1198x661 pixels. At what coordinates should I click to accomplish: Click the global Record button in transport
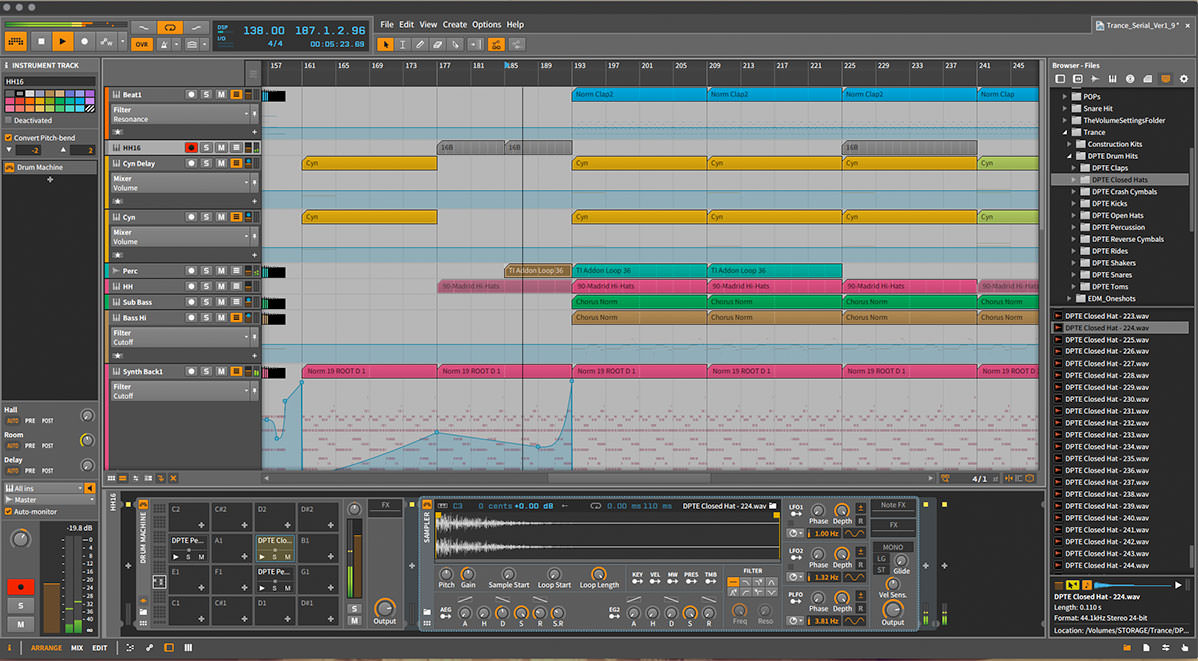[x=85, y=41]
